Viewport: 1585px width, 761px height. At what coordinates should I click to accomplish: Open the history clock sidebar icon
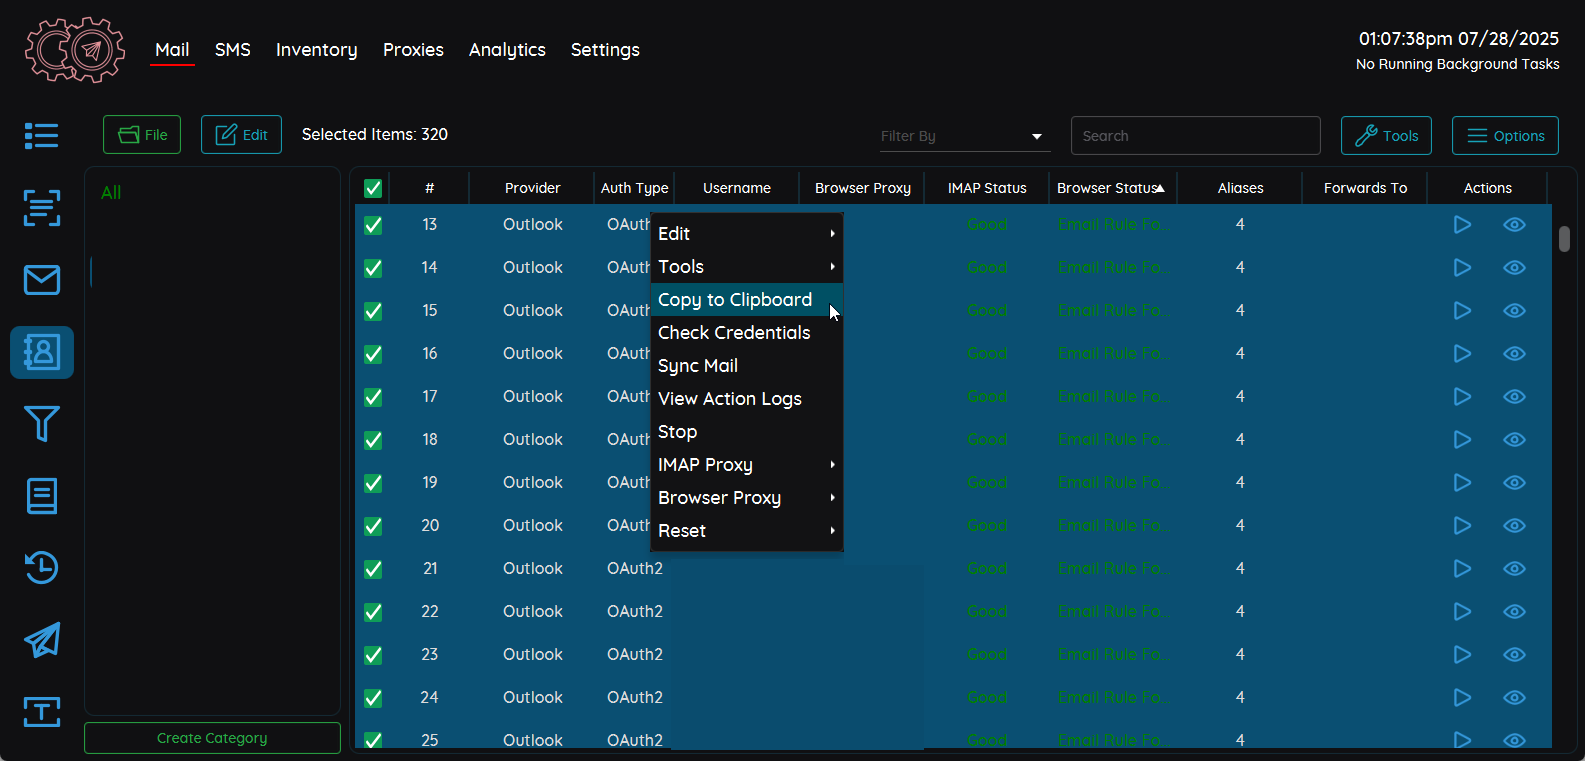click(41, 568)
